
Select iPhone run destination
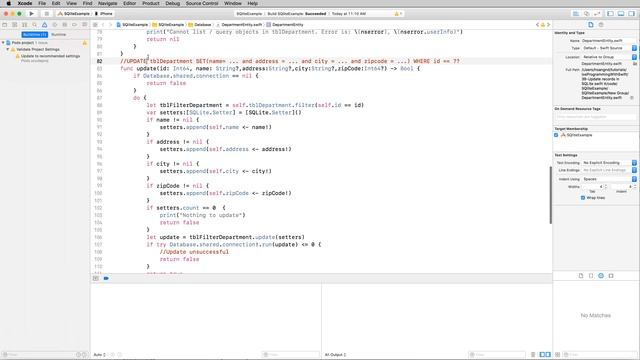coord(104,13)
